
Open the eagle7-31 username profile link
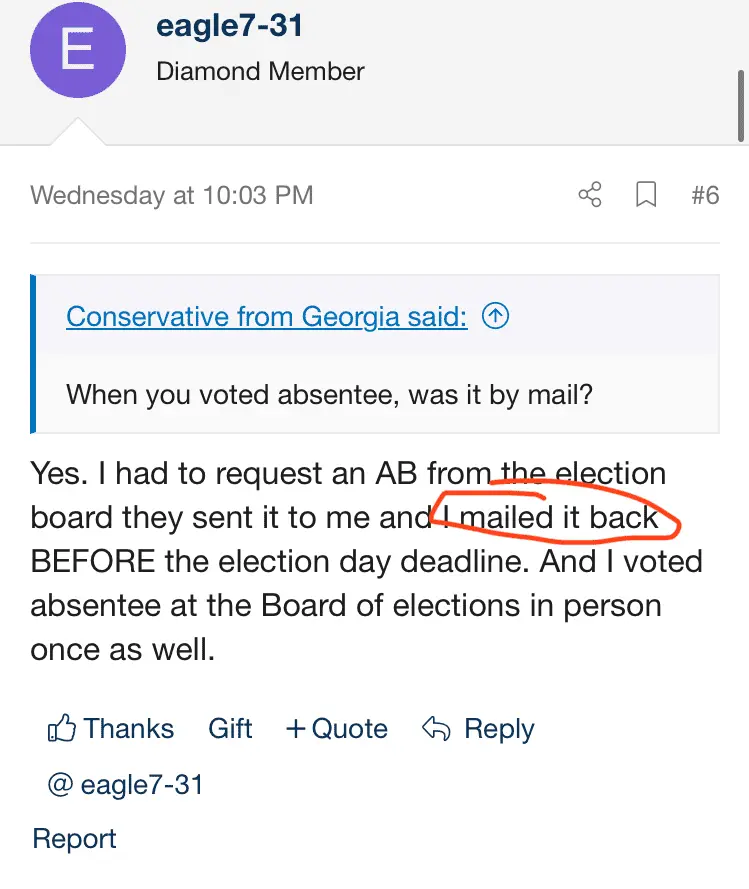tap(230, 26)
